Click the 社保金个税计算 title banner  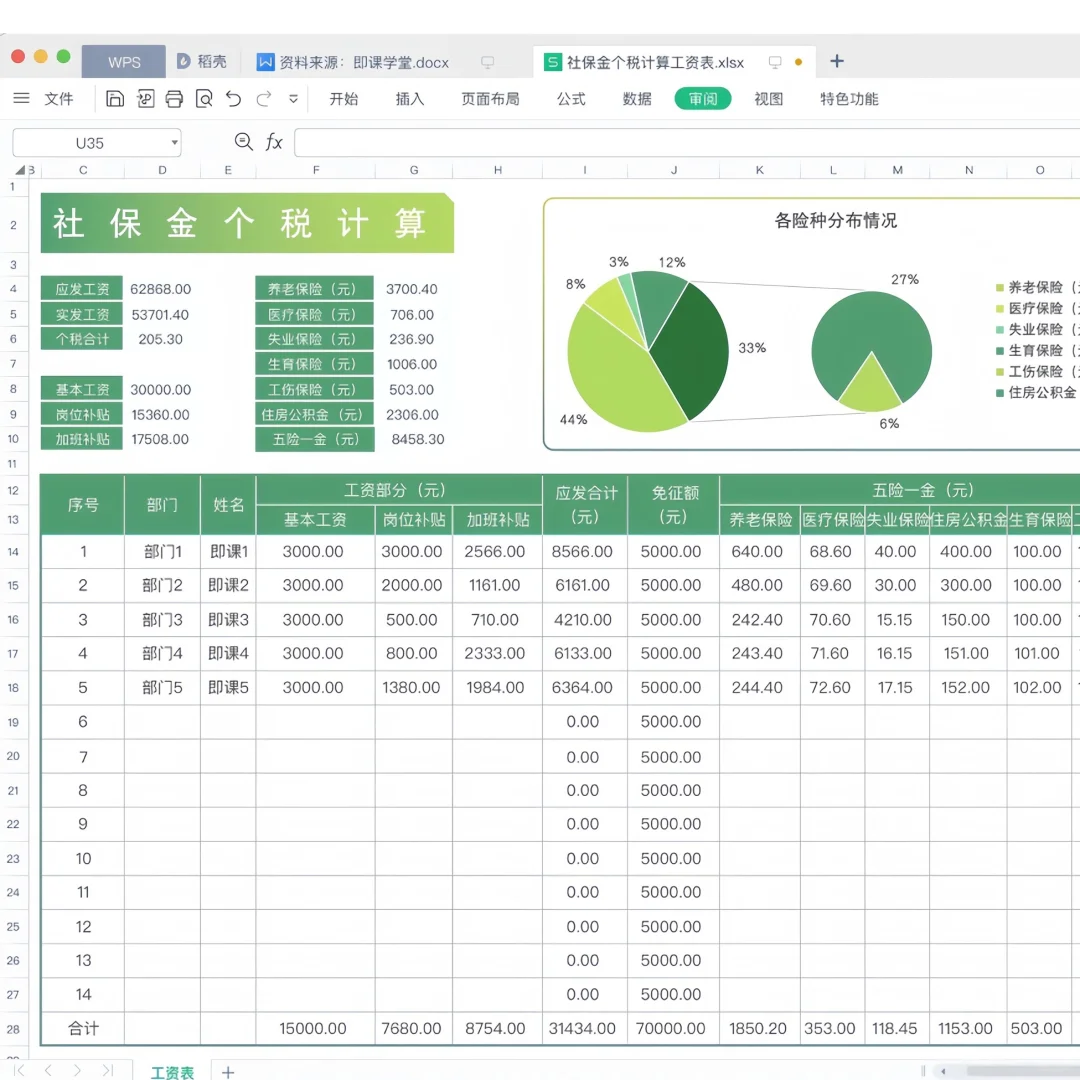pos(247,223)
